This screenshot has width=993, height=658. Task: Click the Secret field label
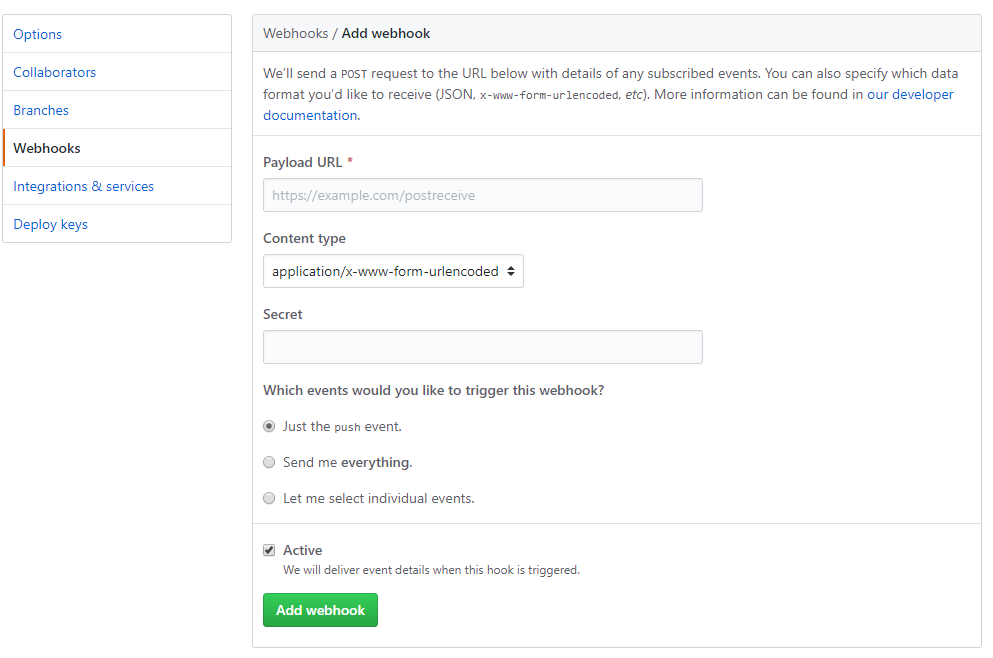click(x=282, y=314)
